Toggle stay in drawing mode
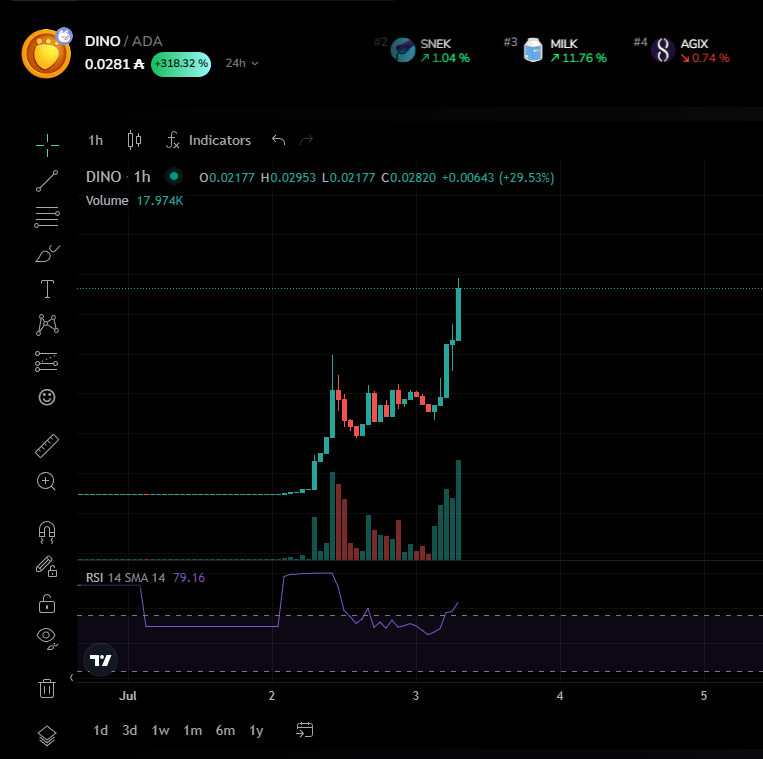This screenshot has height=759, width=763. tap(47, 566)
